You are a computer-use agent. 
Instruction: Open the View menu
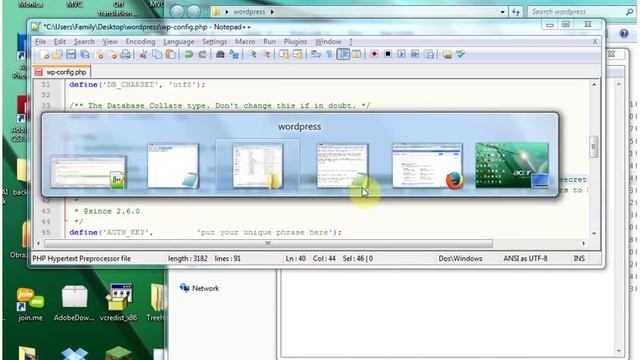pos(110,42)
